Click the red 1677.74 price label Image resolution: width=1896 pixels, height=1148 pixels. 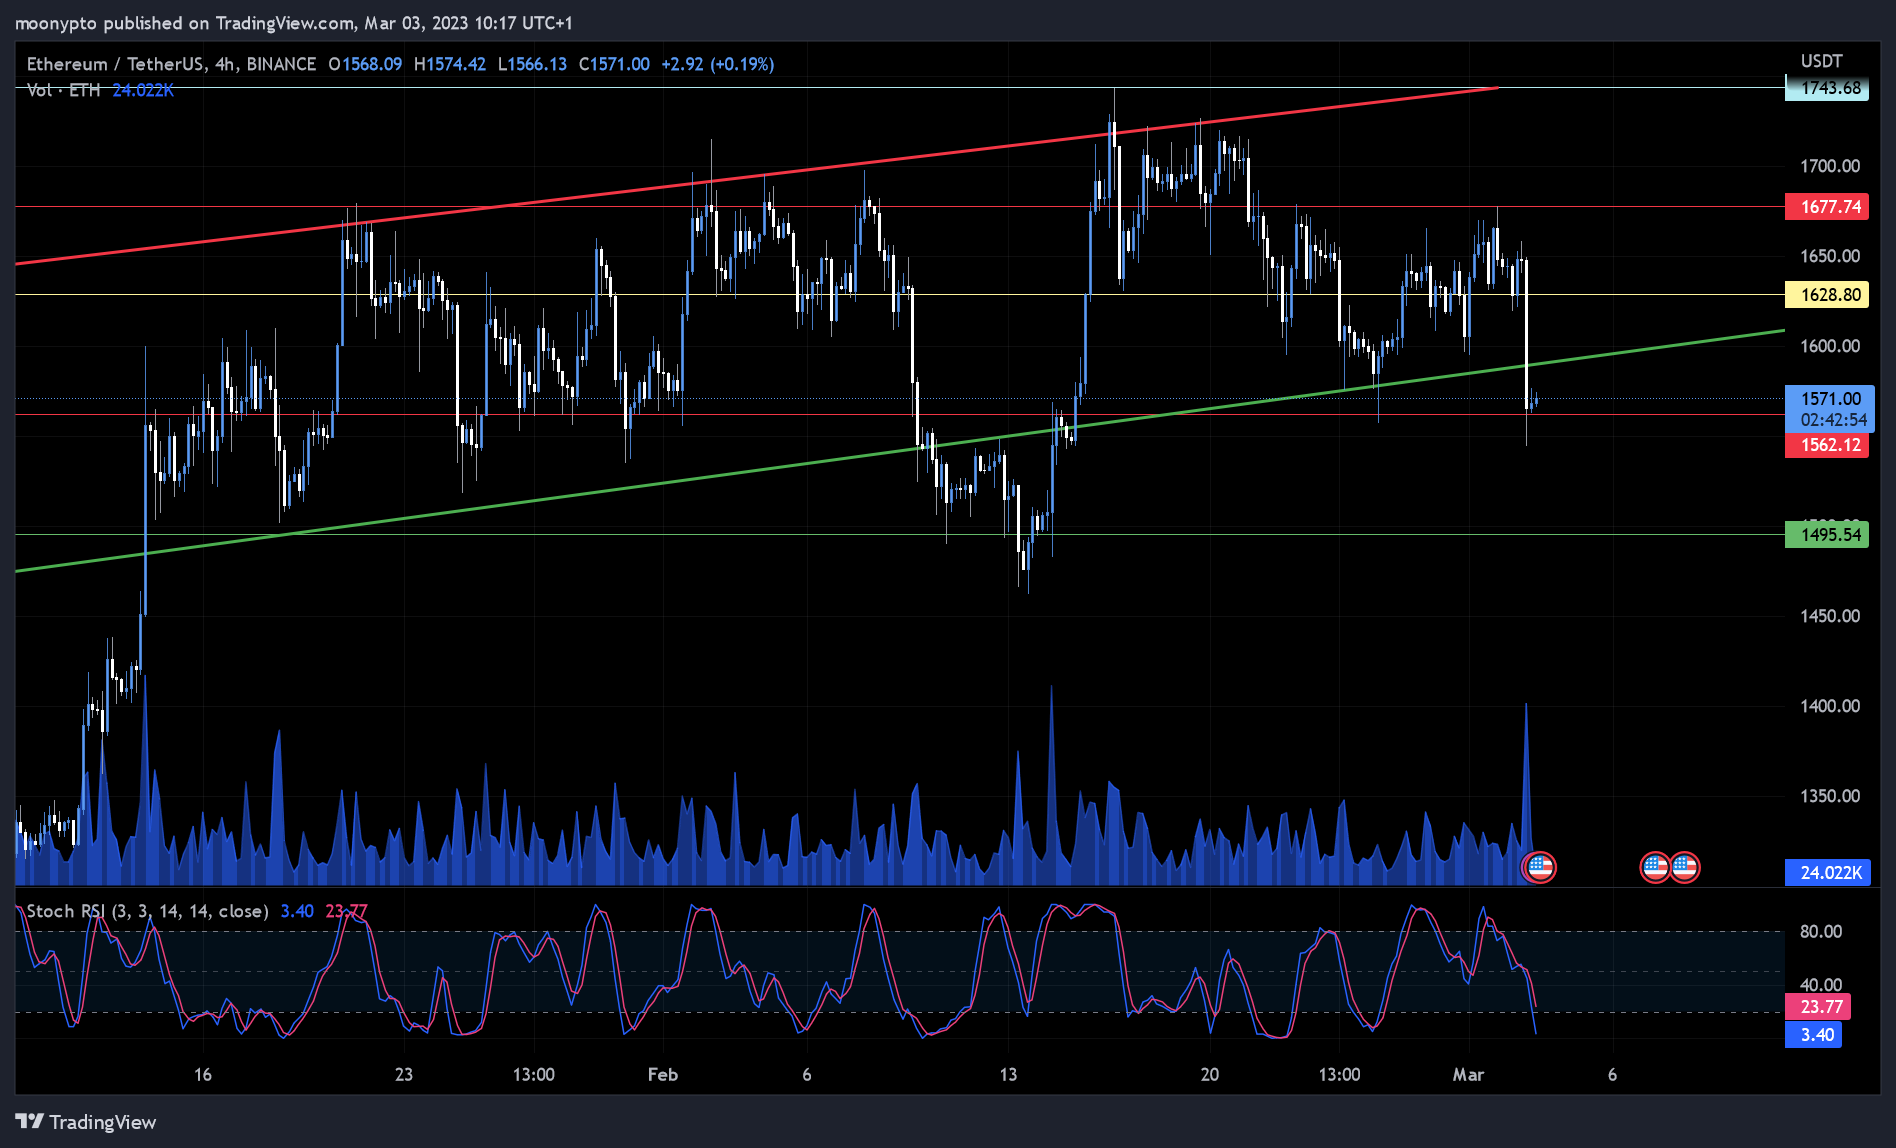(x=1827, y=207)
